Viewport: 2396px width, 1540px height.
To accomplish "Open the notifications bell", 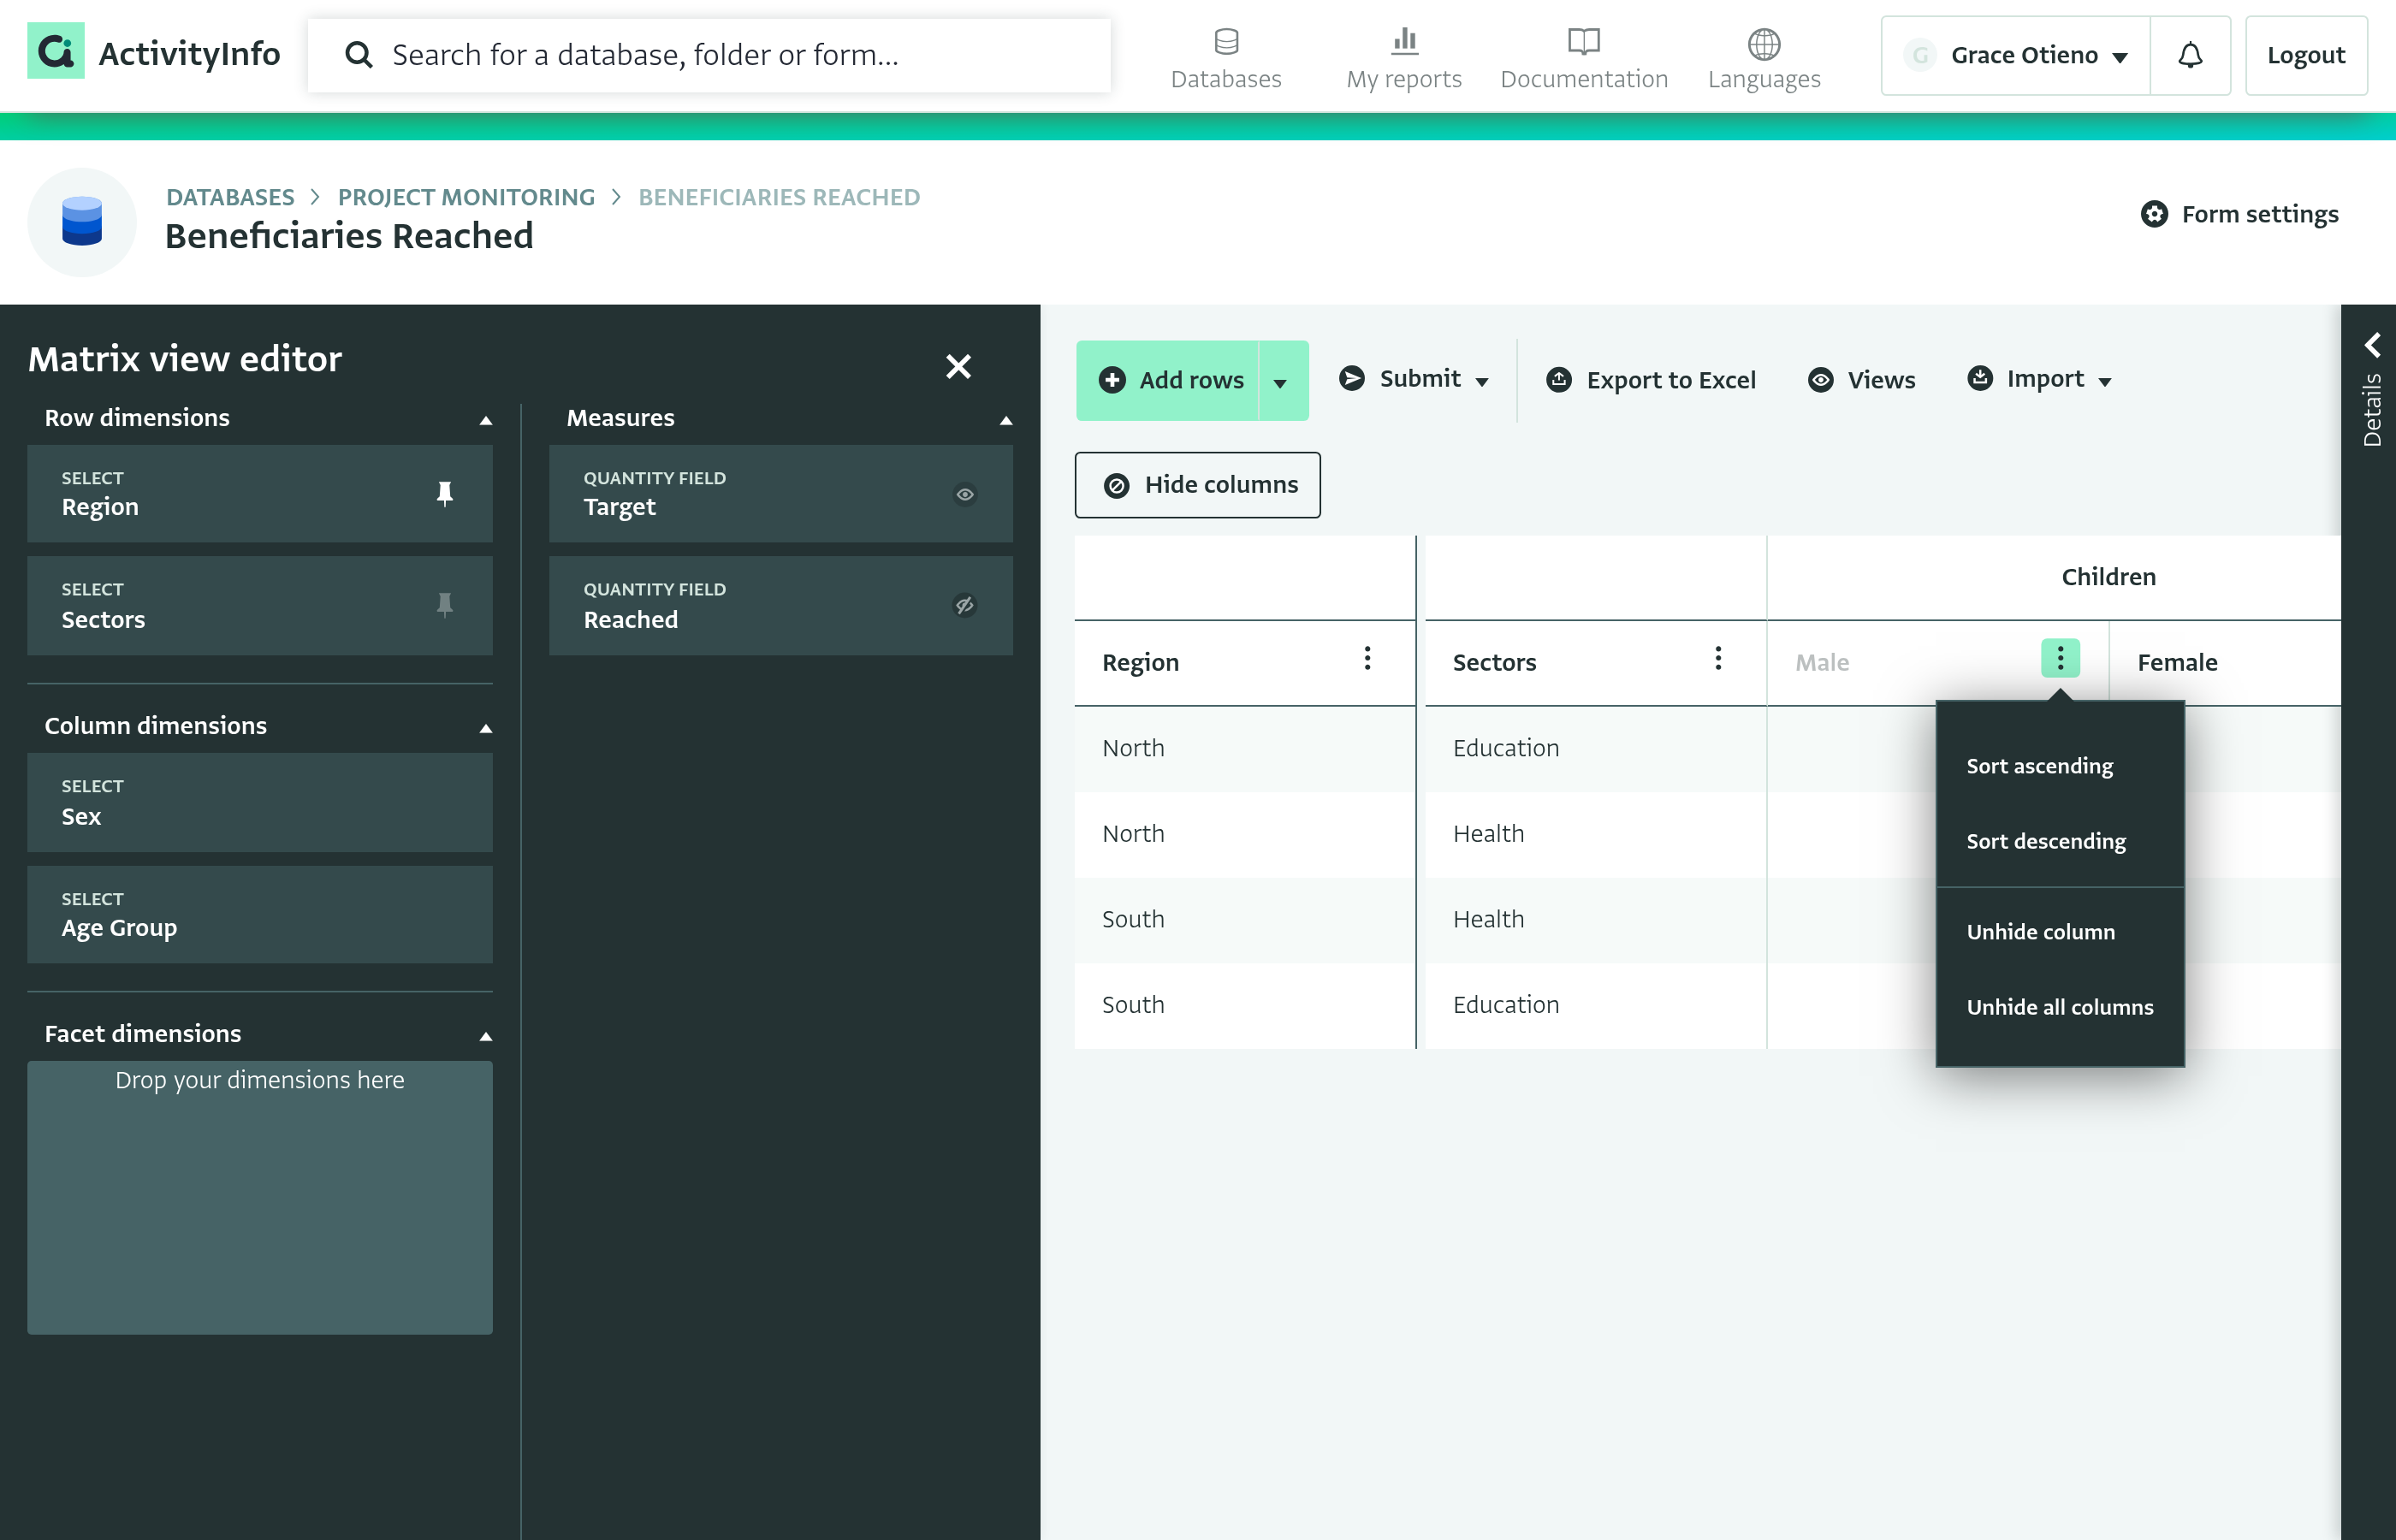I will [2189, 55].
